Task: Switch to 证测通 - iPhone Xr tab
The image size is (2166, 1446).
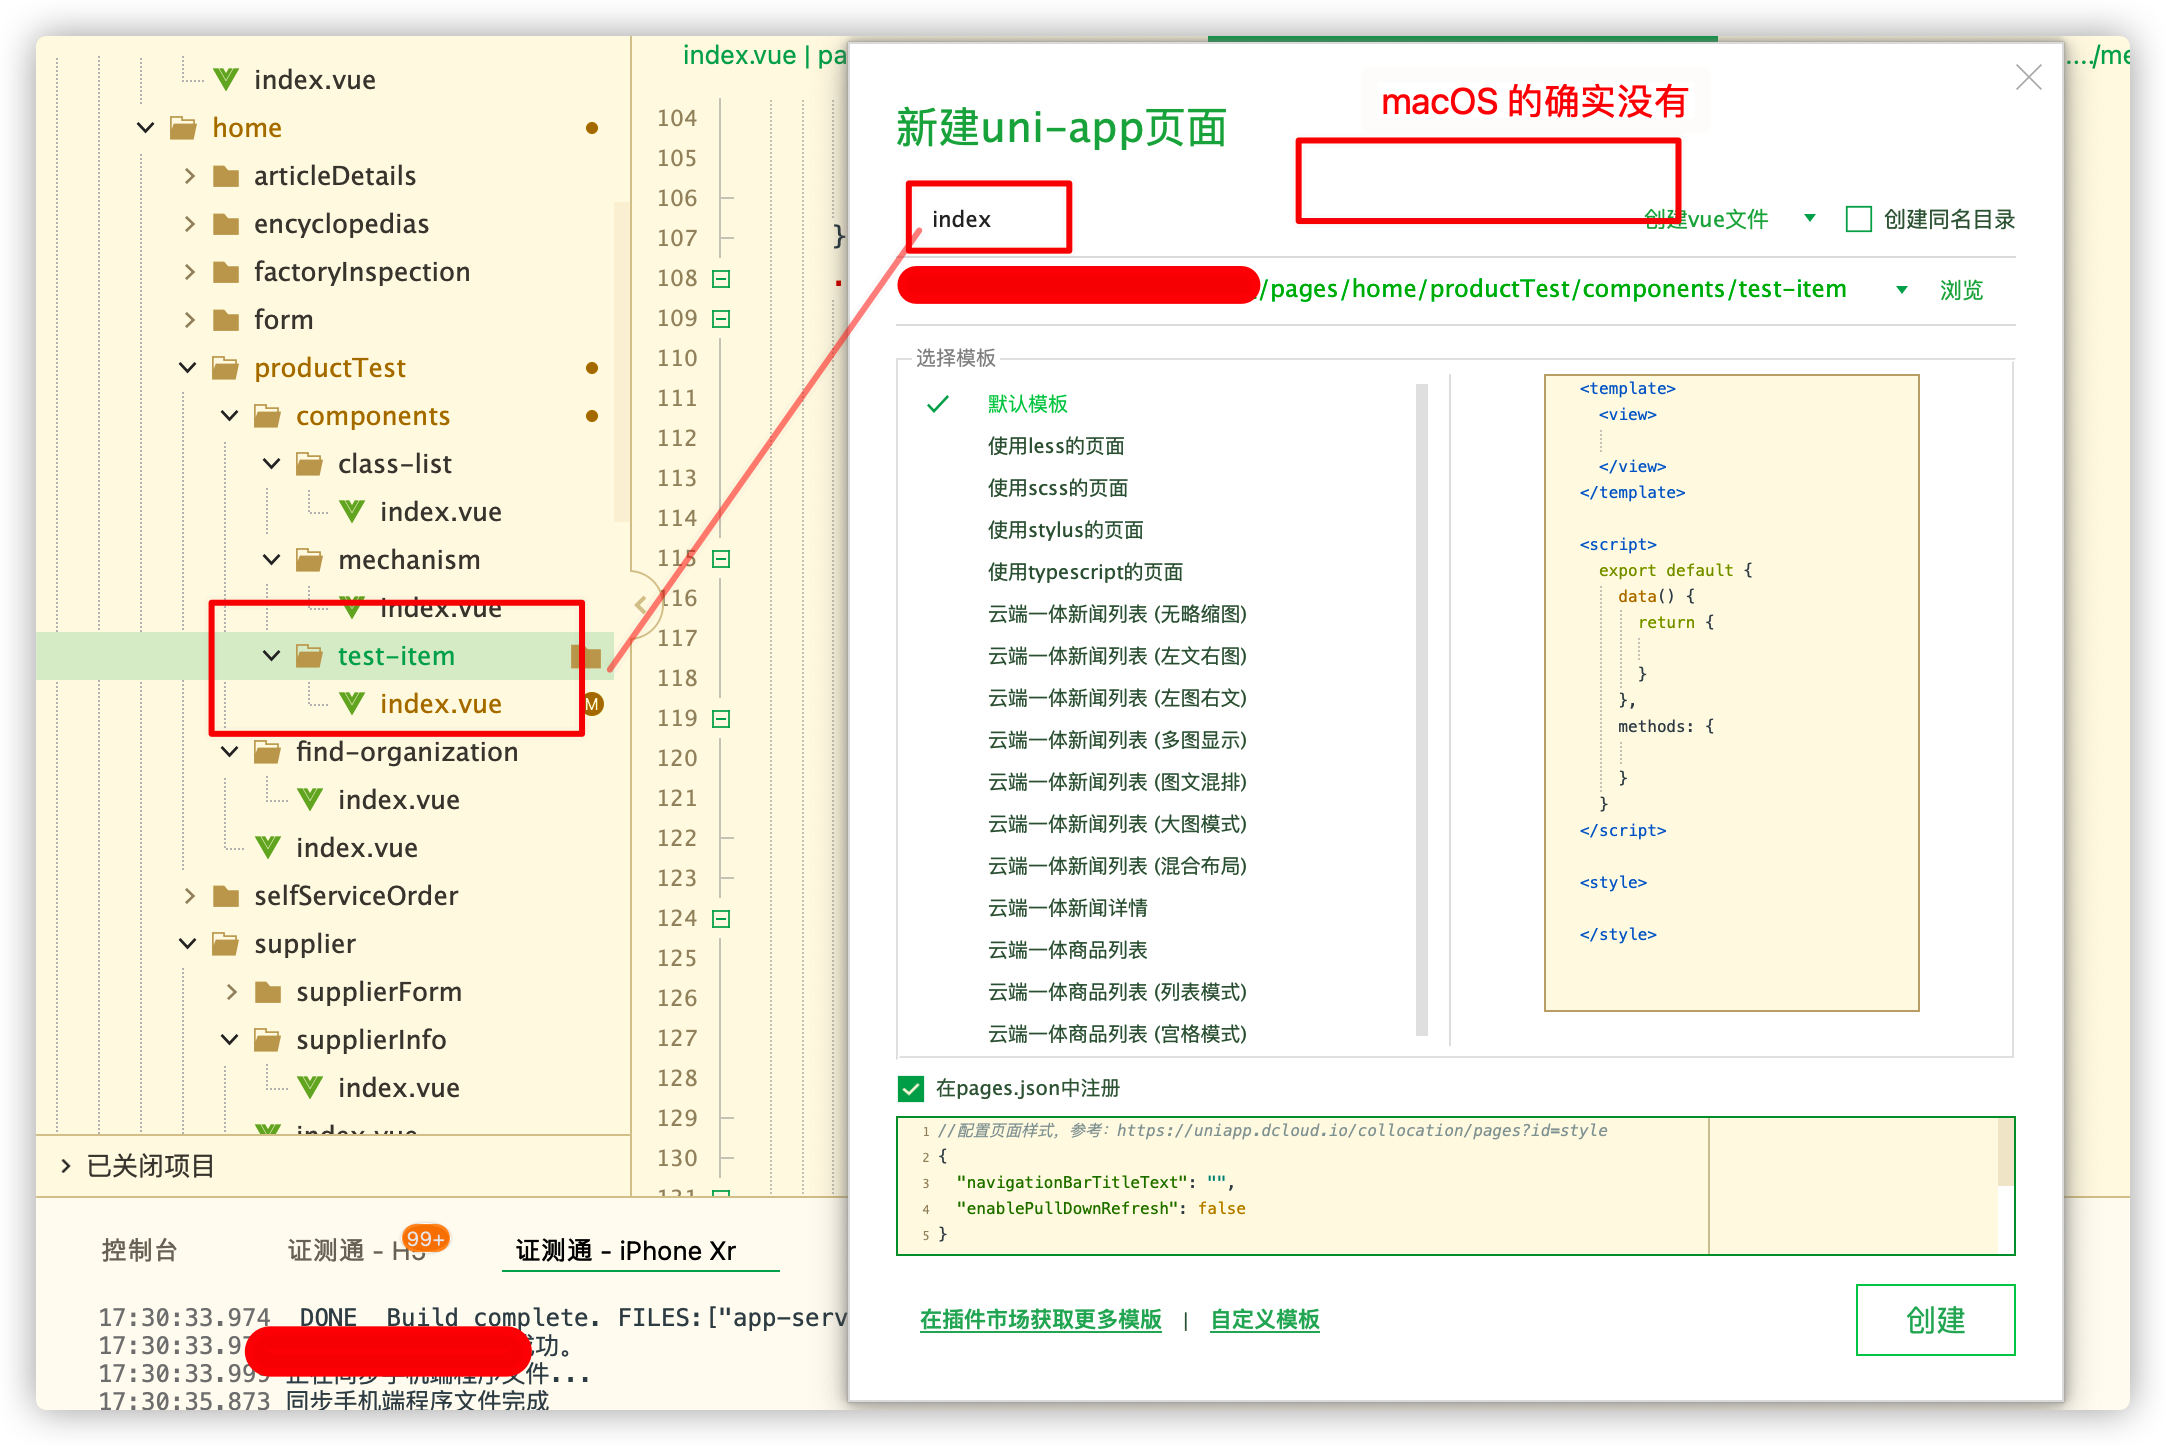Action: click(625, 1250)
